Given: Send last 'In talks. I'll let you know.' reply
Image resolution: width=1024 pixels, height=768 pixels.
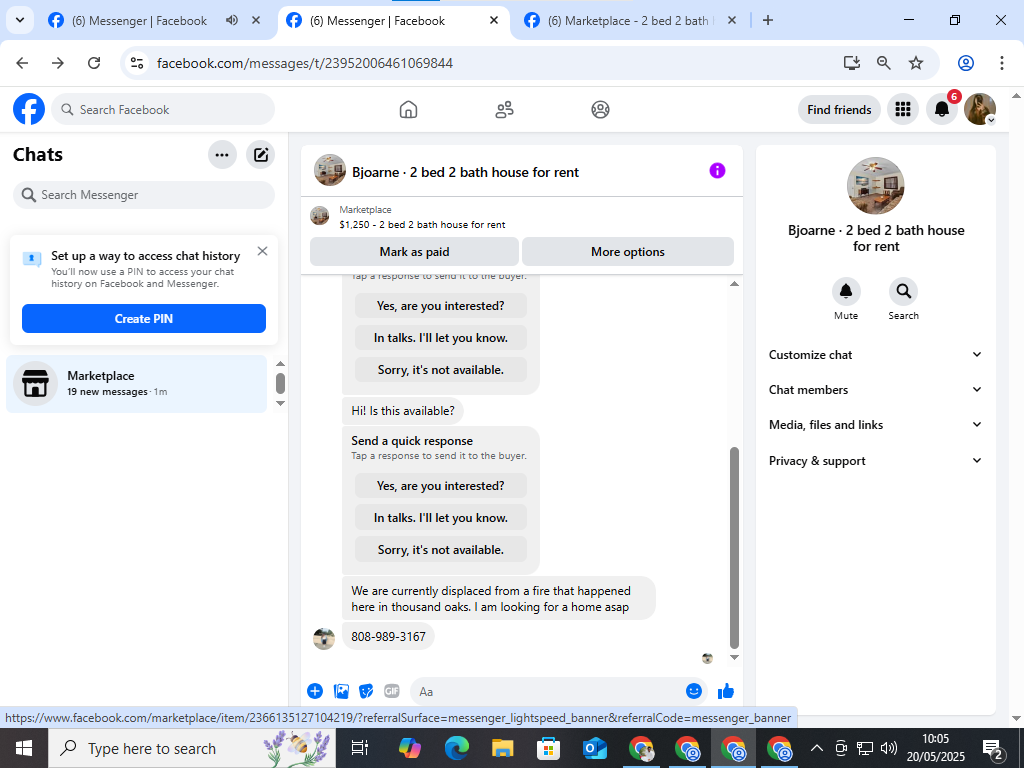Looking at the screenshot, I should 441,518.
